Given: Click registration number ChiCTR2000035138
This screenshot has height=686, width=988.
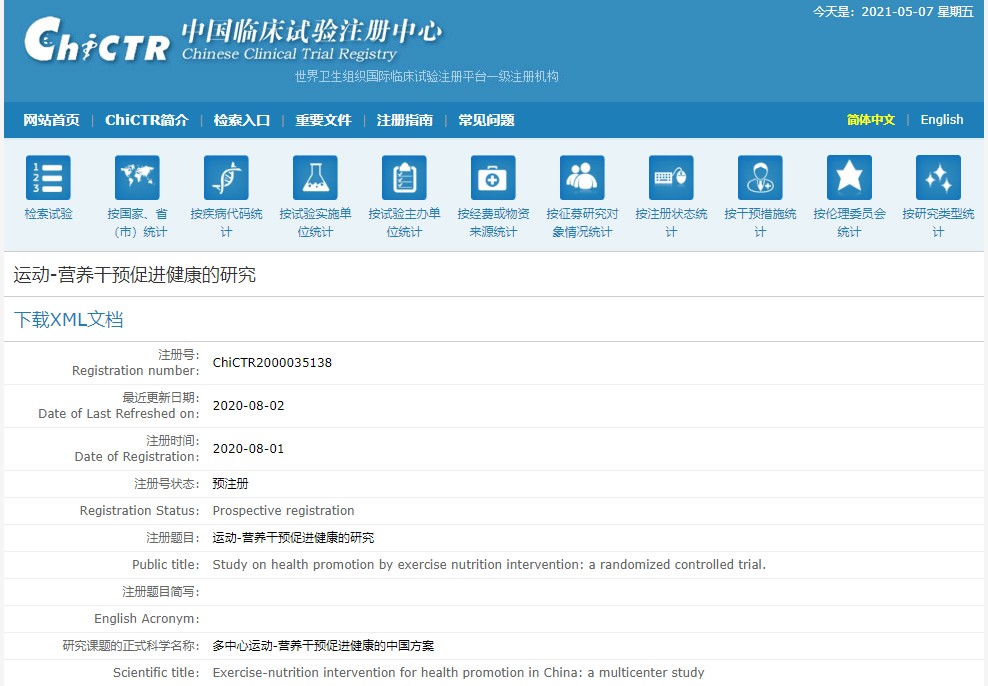Looking at the screenshot, I should (272, 362).
